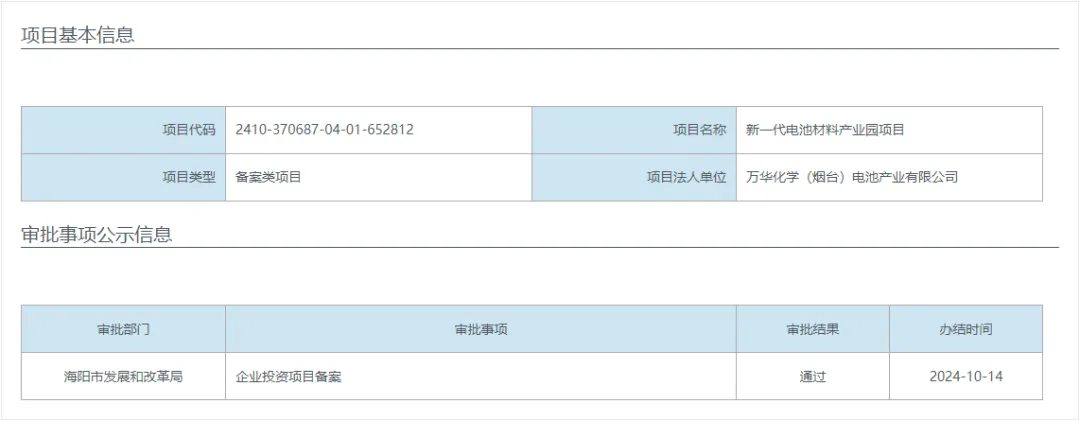Click the 通过 approval result cell
Image resolution: width=1080 pixels, height=421 pixels.
(813, 376)
